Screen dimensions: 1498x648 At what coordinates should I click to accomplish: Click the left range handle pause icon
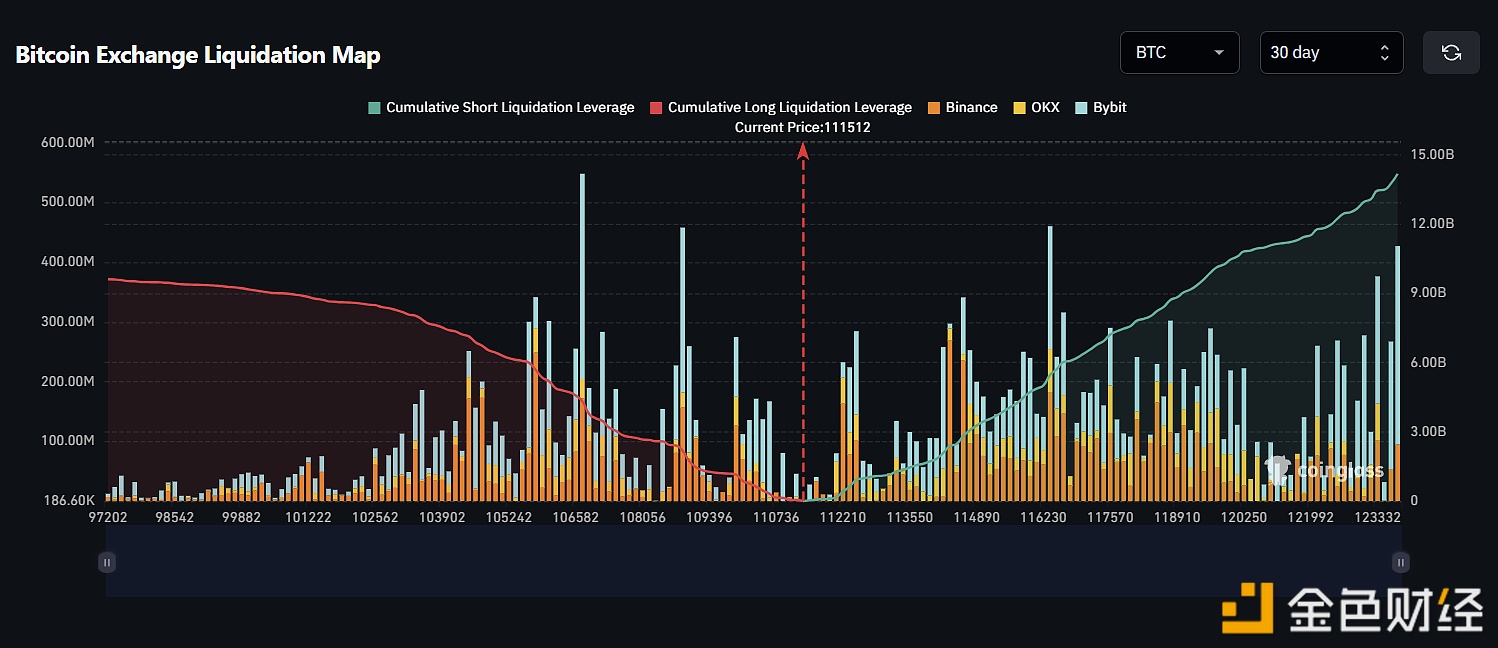[x=107, y=563]
